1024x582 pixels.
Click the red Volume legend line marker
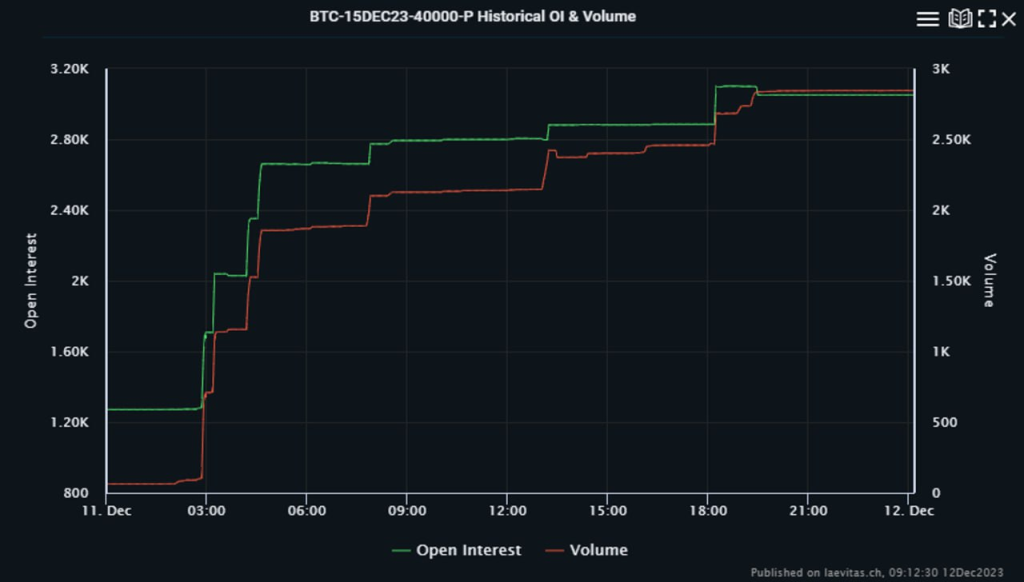[554, 550]
